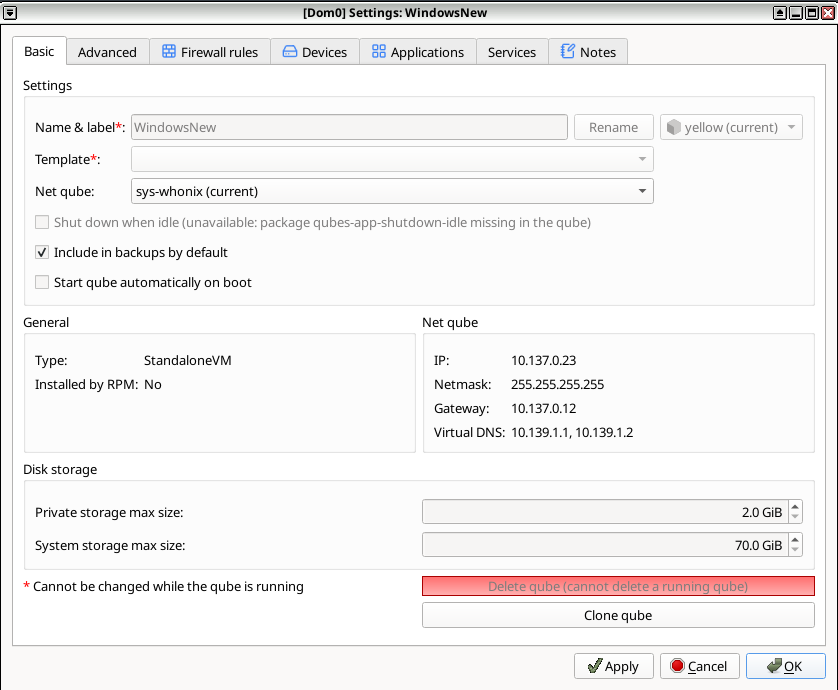
Task: Click the Firewall rules tab icon
Action: [169, 52]
